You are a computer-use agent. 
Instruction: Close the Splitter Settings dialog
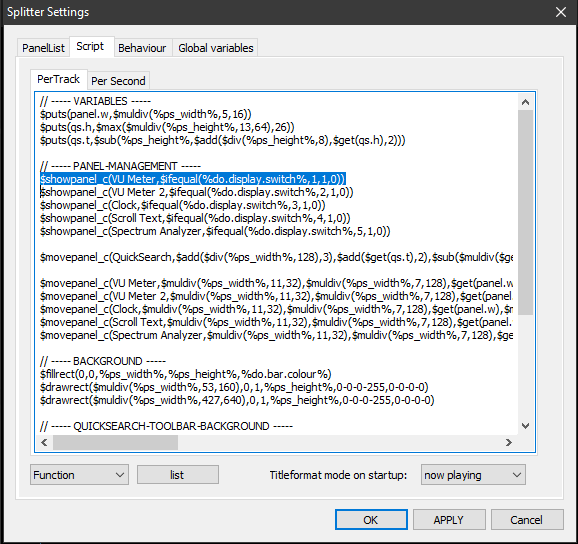click(561, 12)
